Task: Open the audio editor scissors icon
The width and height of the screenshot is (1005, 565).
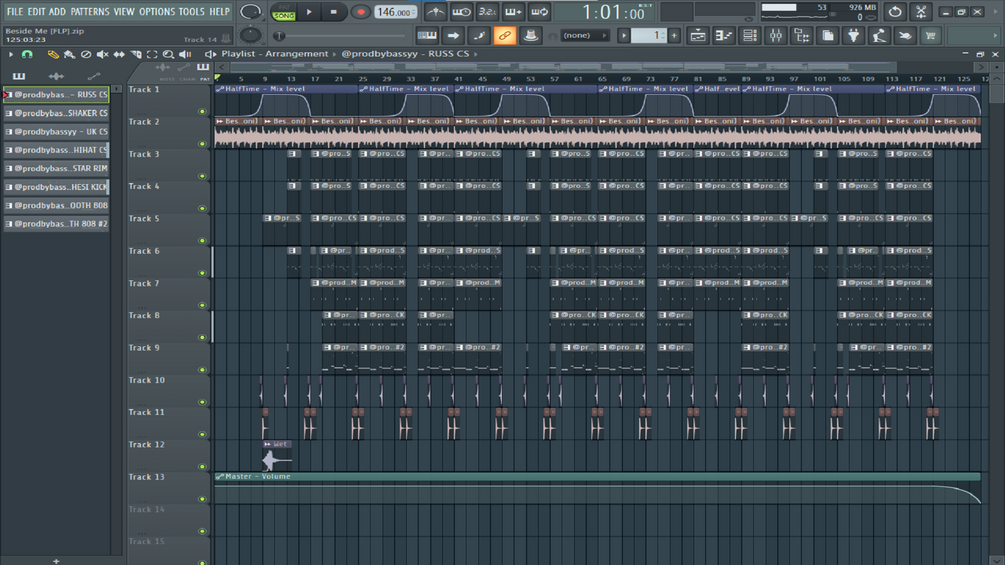Action: pos(921,12)
